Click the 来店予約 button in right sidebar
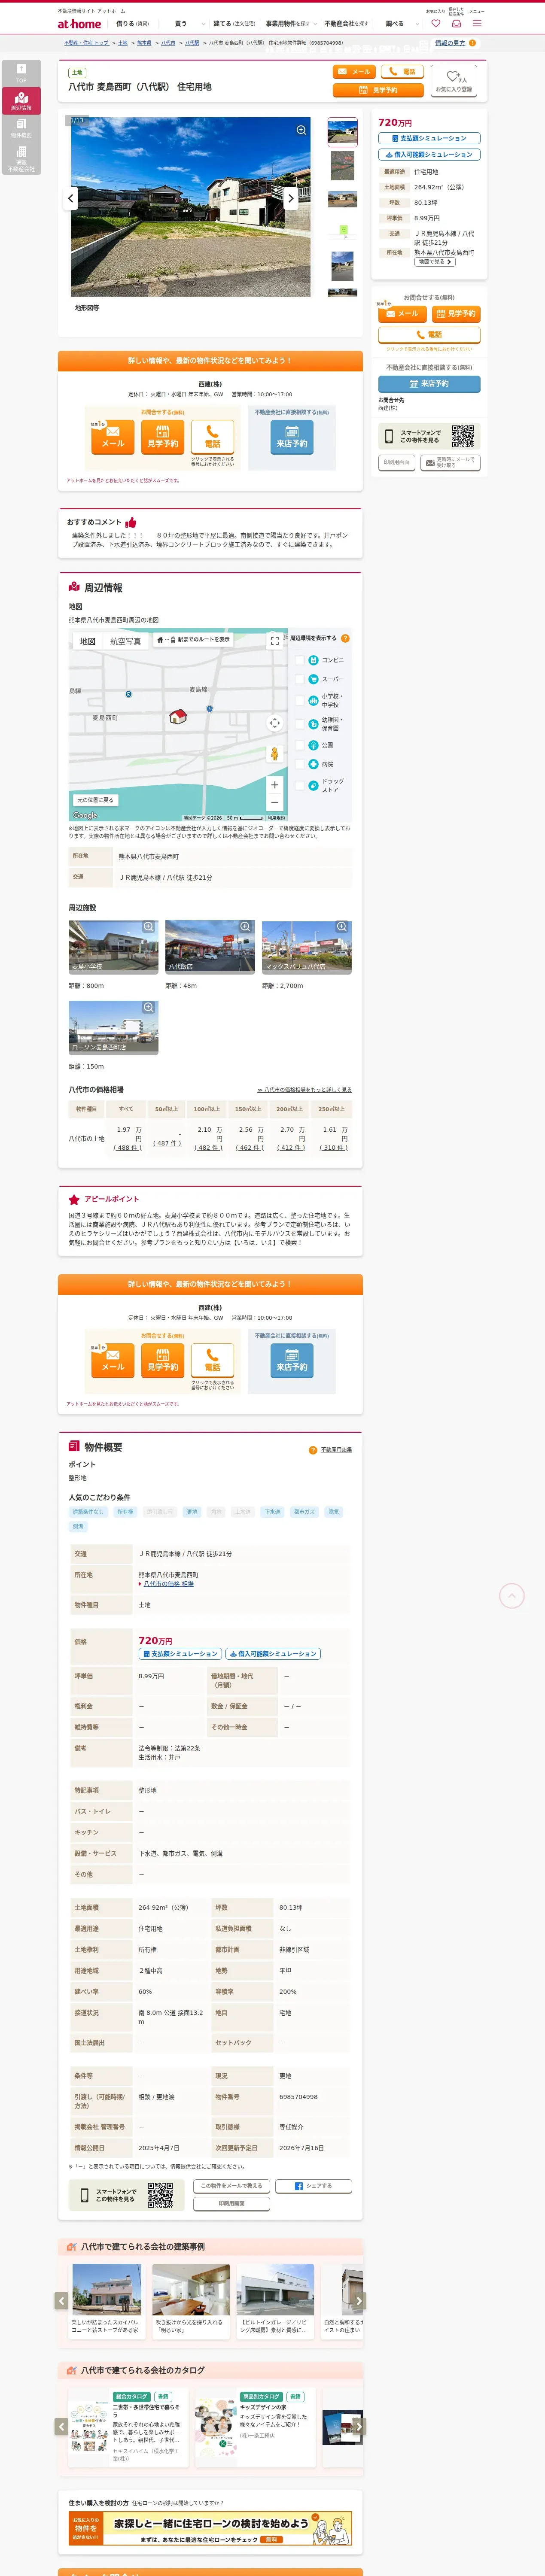Screen dimensions: 545x2576 coord(429,384)
